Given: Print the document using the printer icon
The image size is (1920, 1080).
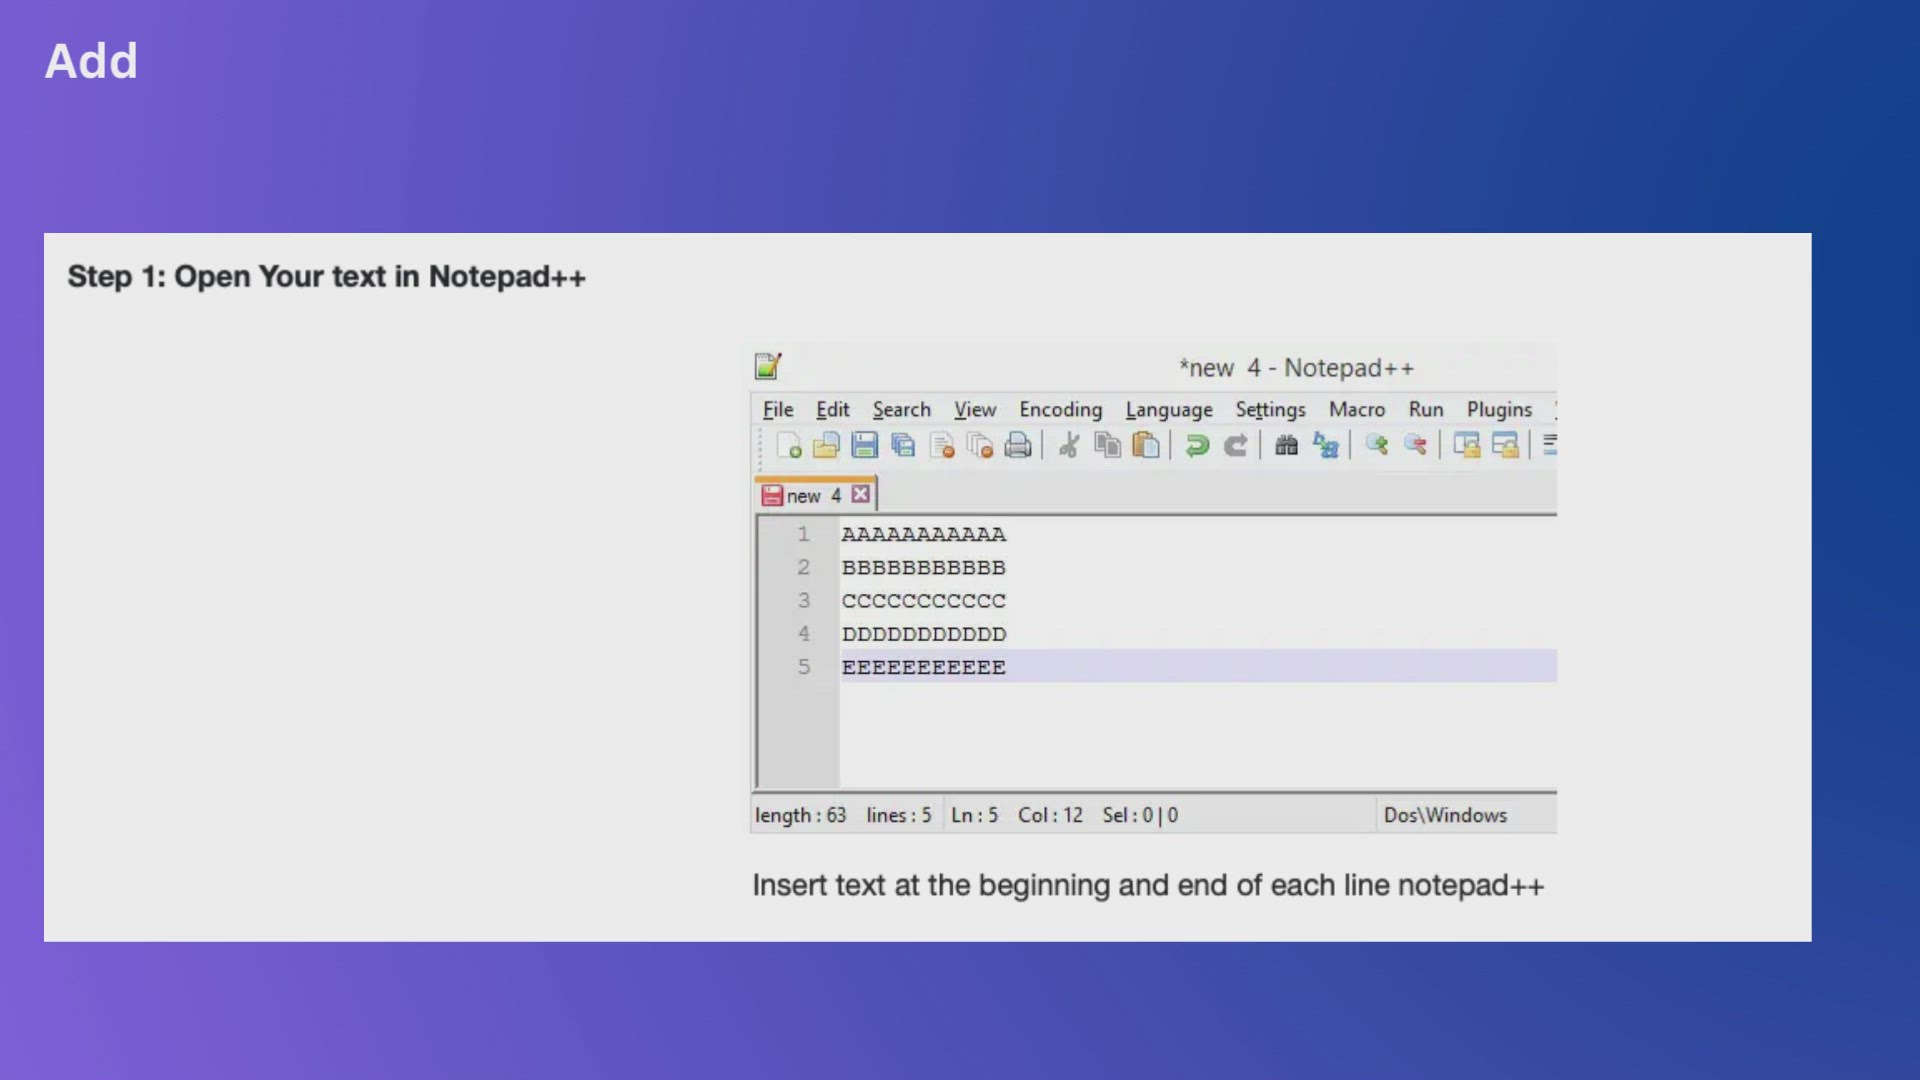Looking at the screenshot, I should pos(1017,446).
